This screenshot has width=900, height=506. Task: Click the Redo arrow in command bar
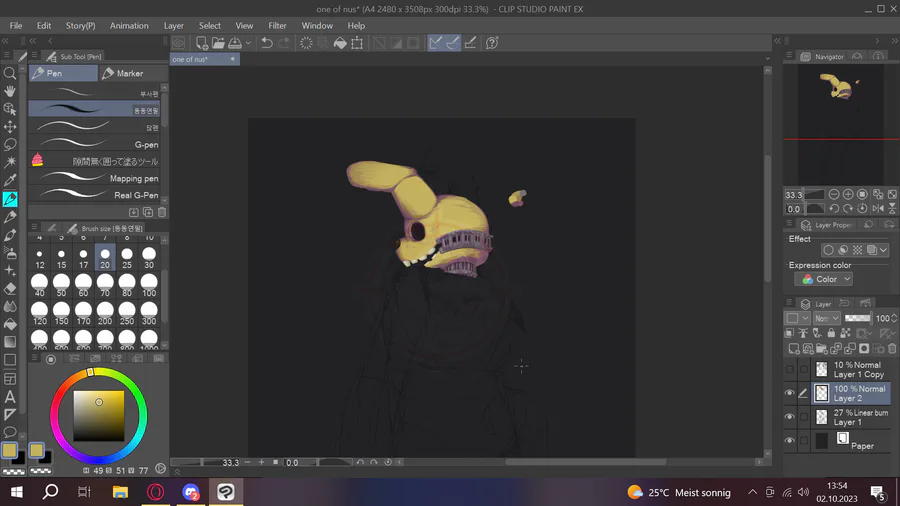pyautogui.click(x=284, y=42)
